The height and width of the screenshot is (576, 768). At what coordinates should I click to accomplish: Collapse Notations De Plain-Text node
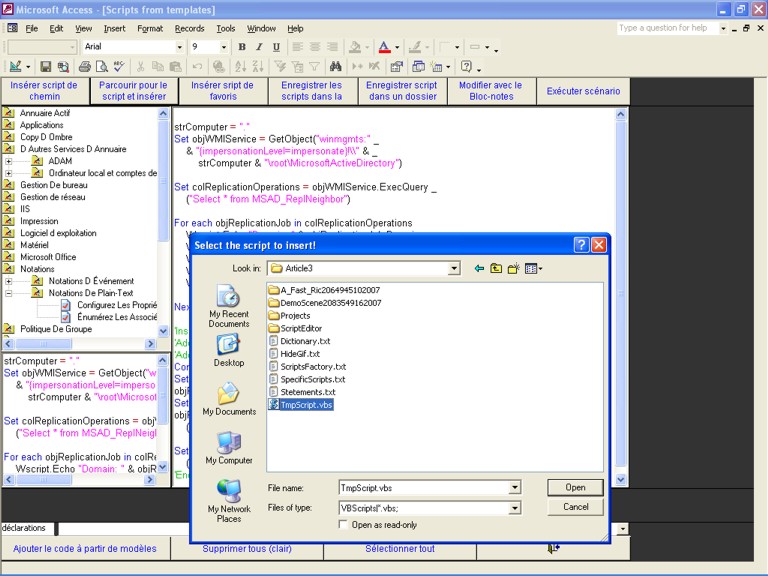coord(8,293)
